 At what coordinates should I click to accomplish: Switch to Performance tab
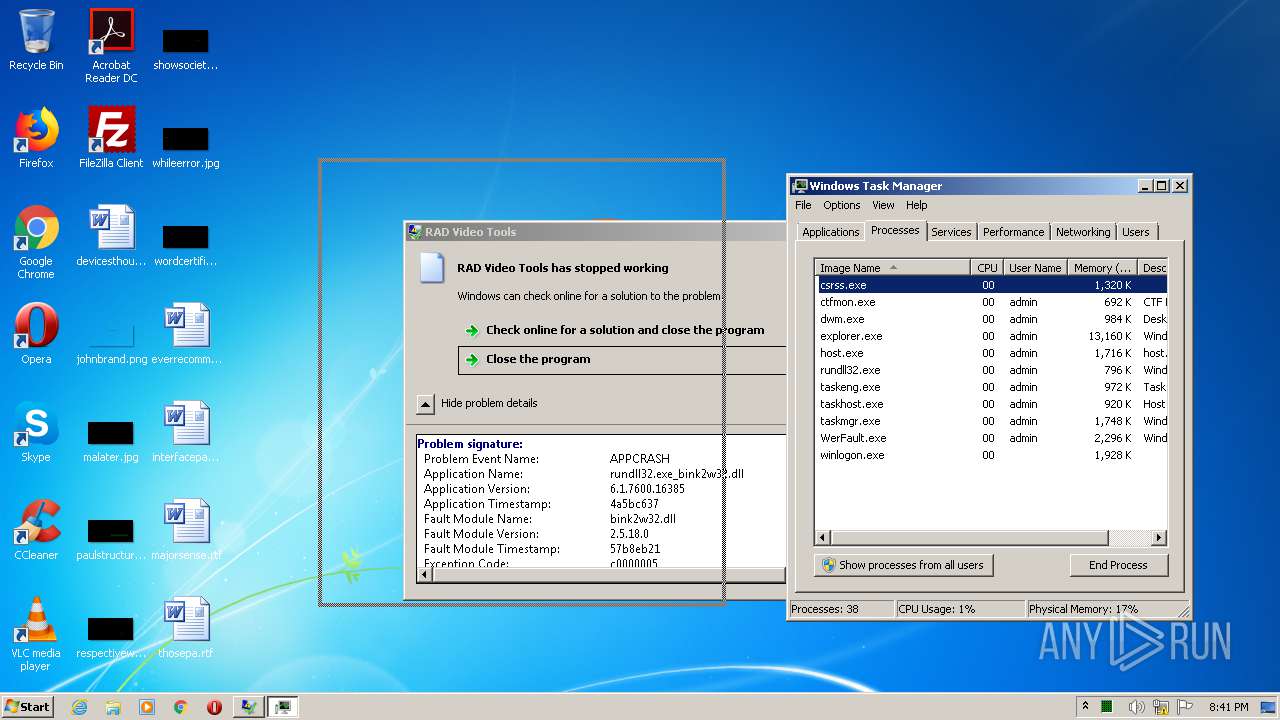click(x=1013, y=232)
